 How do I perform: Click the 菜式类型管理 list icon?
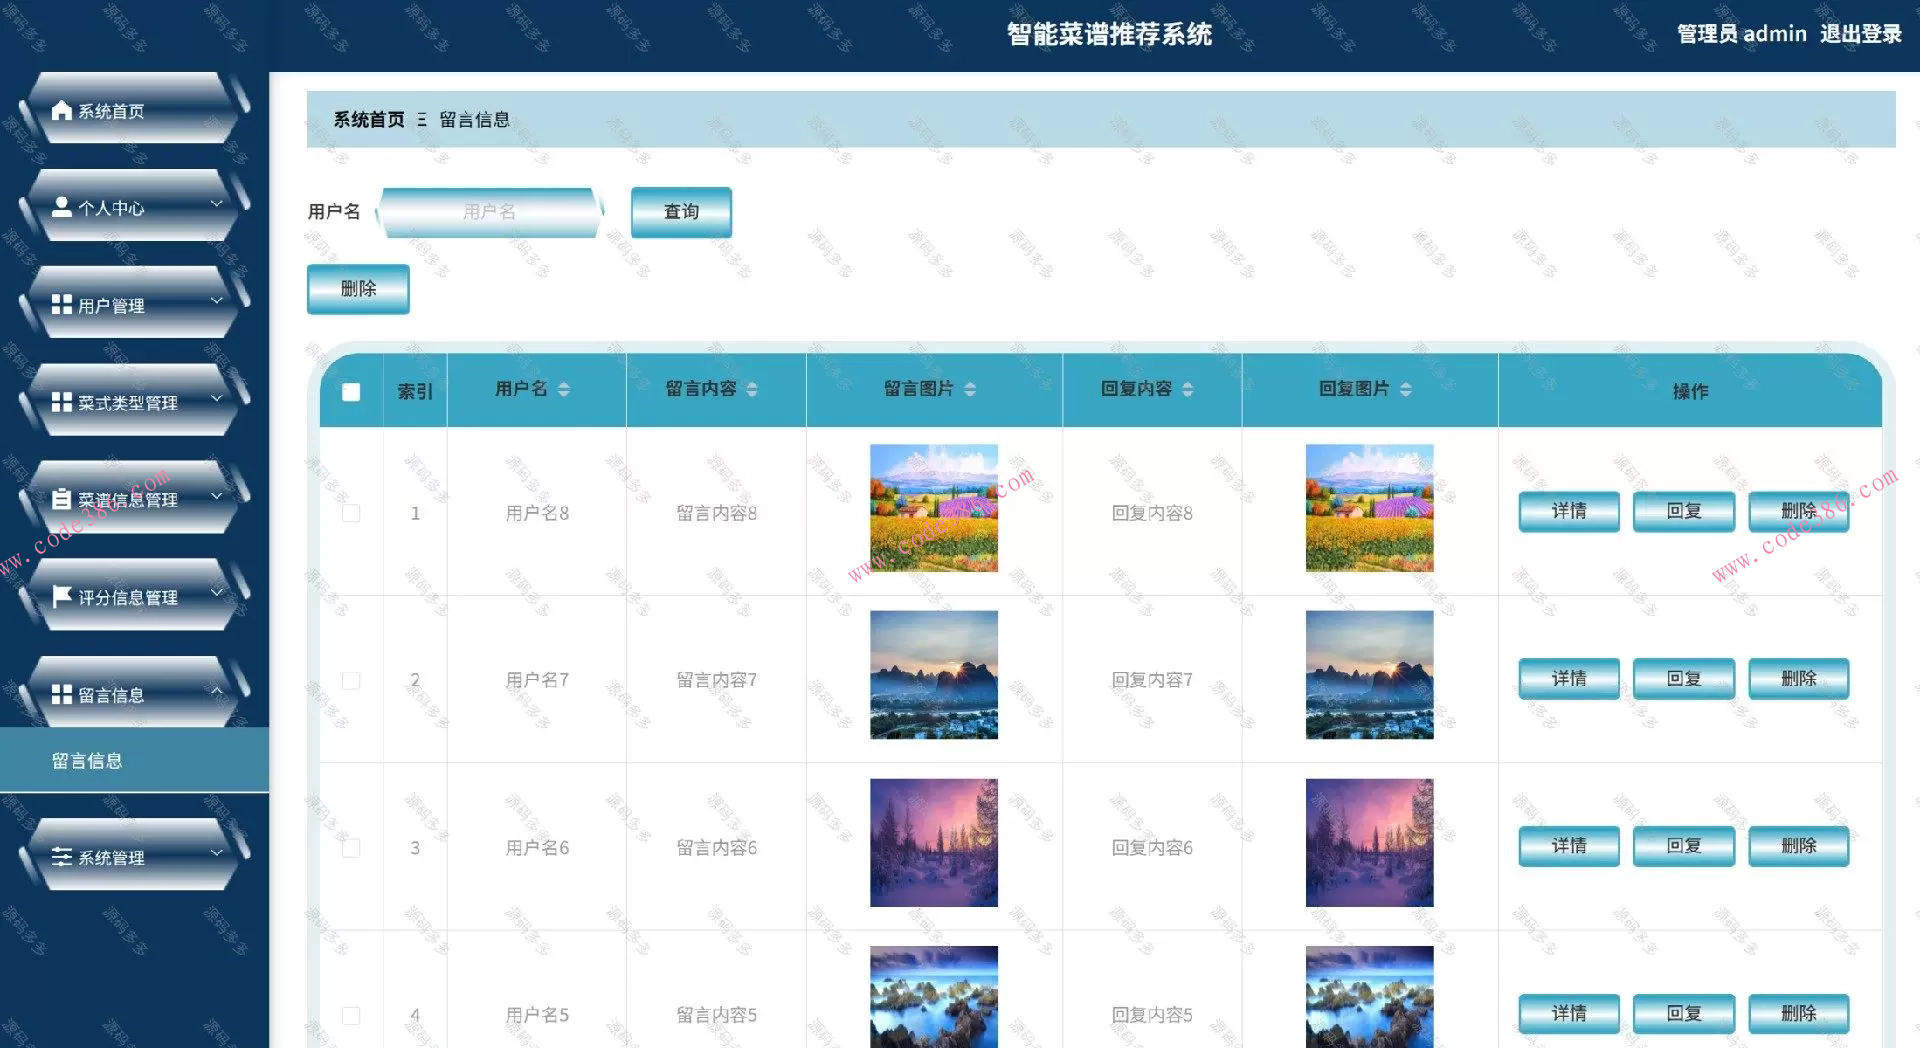pyautogui.click(x=62, y=402)
